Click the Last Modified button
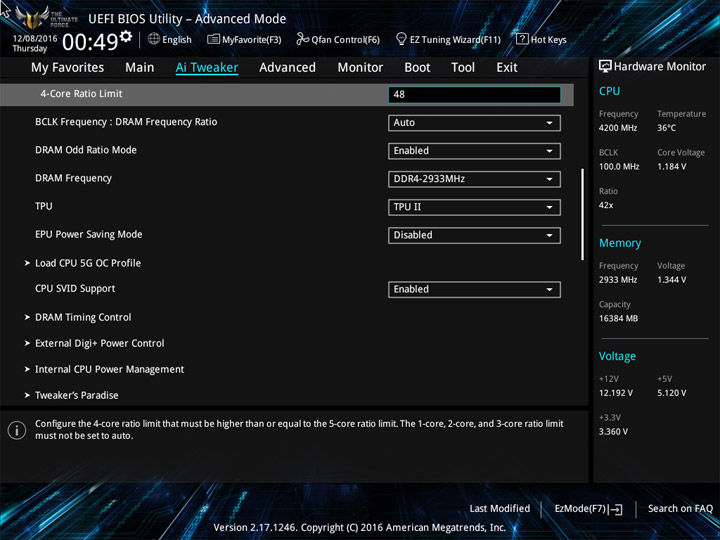Viewport: 720px width, 540px height. click(x=500, y=509)
